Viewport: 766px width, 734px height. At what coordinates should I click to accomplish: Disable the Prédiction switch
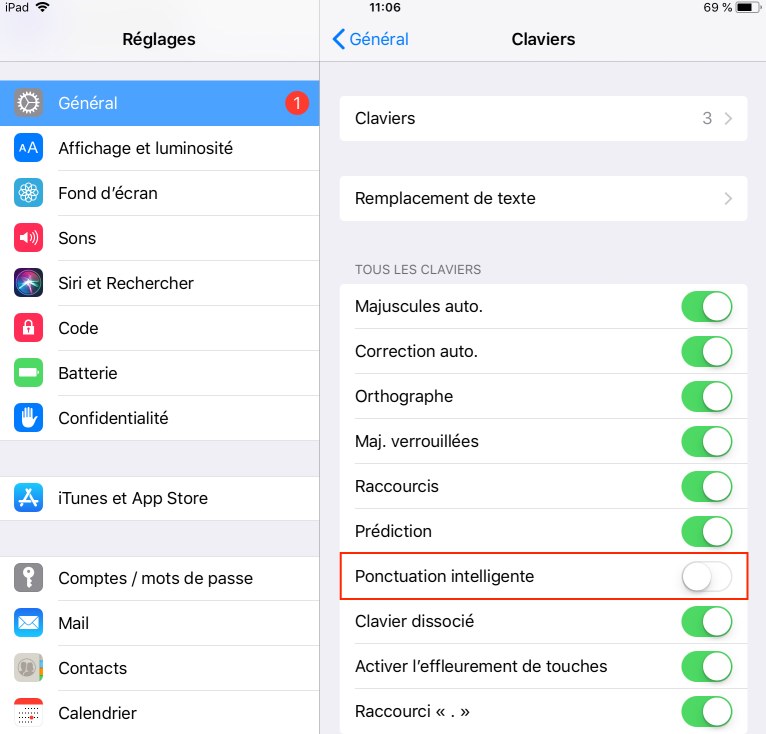coord(706,531)
